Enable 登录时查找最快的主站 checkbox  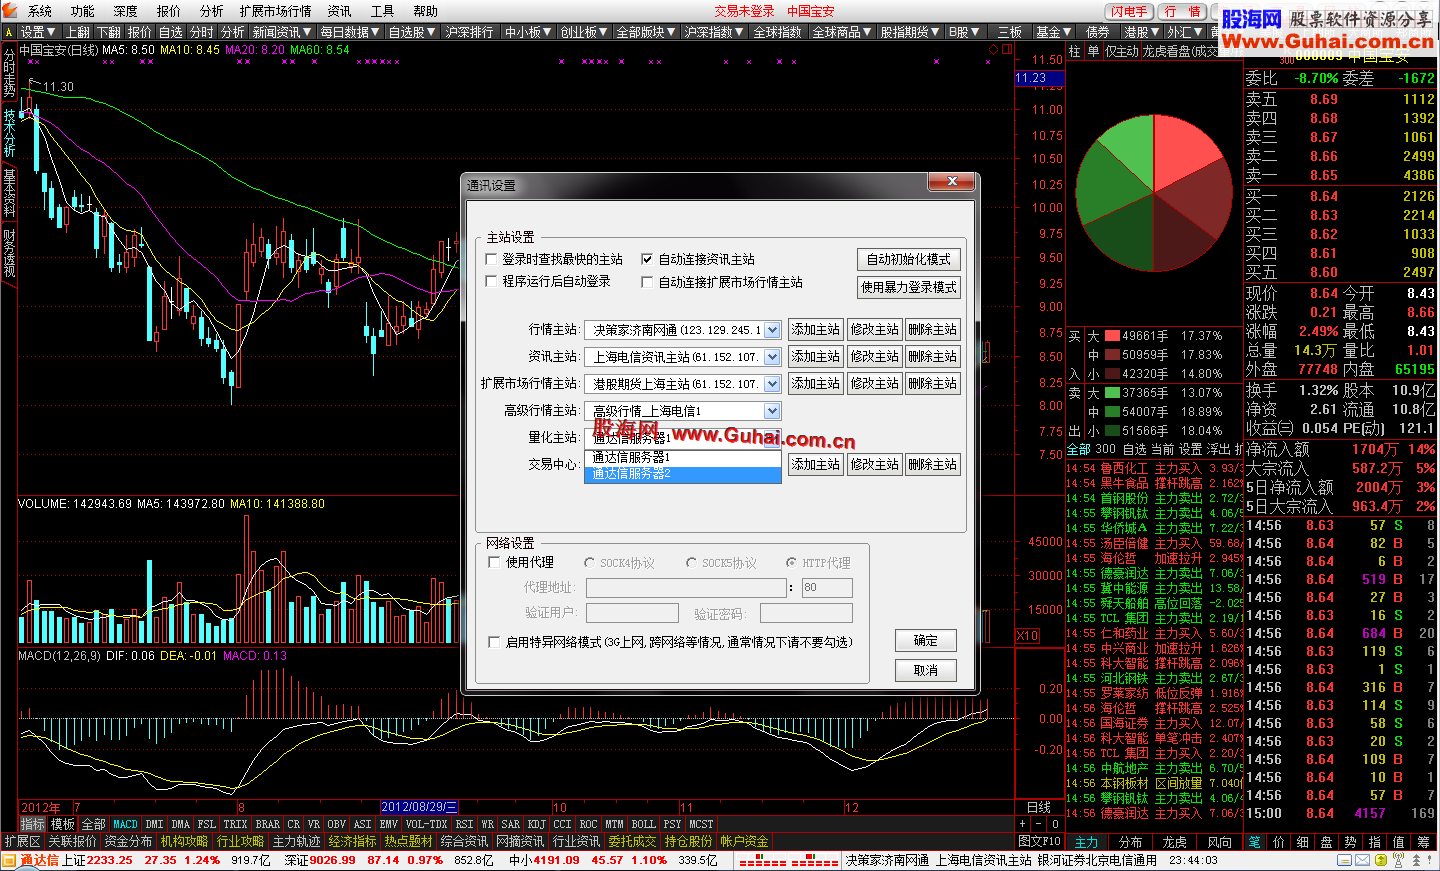click(492, 259)
